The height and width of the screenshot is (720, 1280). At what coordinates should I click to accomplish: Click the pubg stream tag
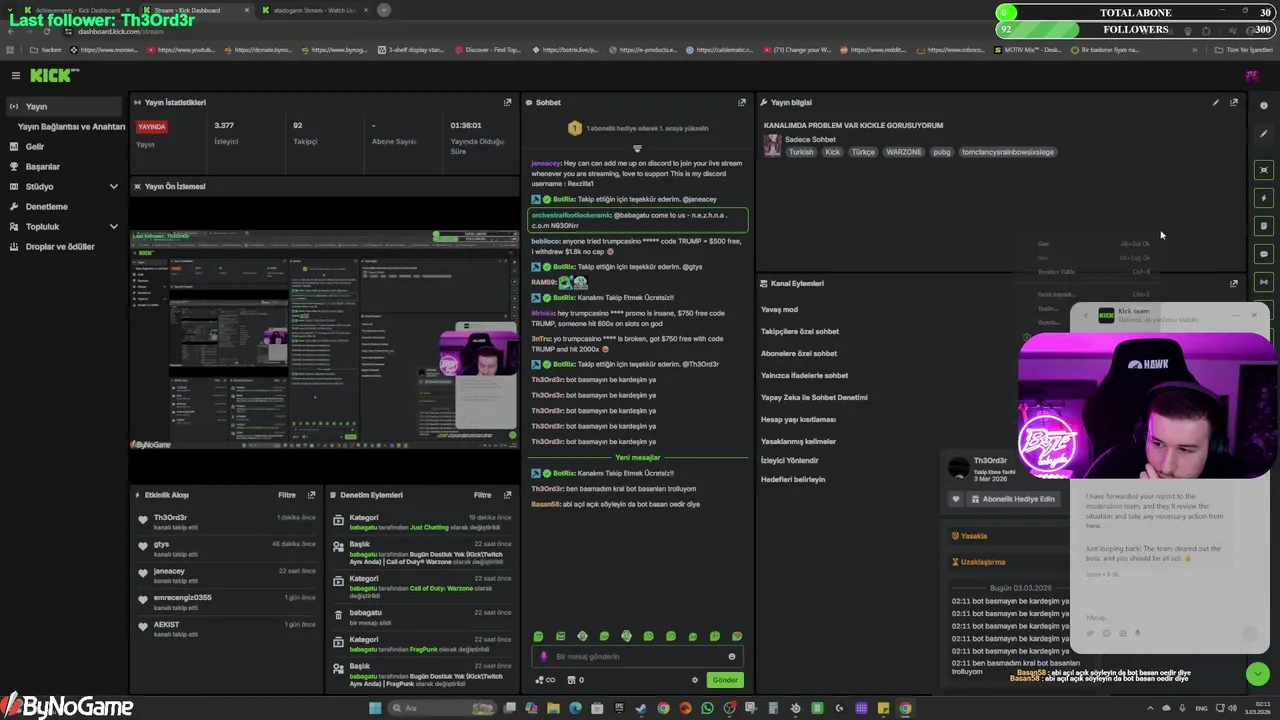coord(941,152)
